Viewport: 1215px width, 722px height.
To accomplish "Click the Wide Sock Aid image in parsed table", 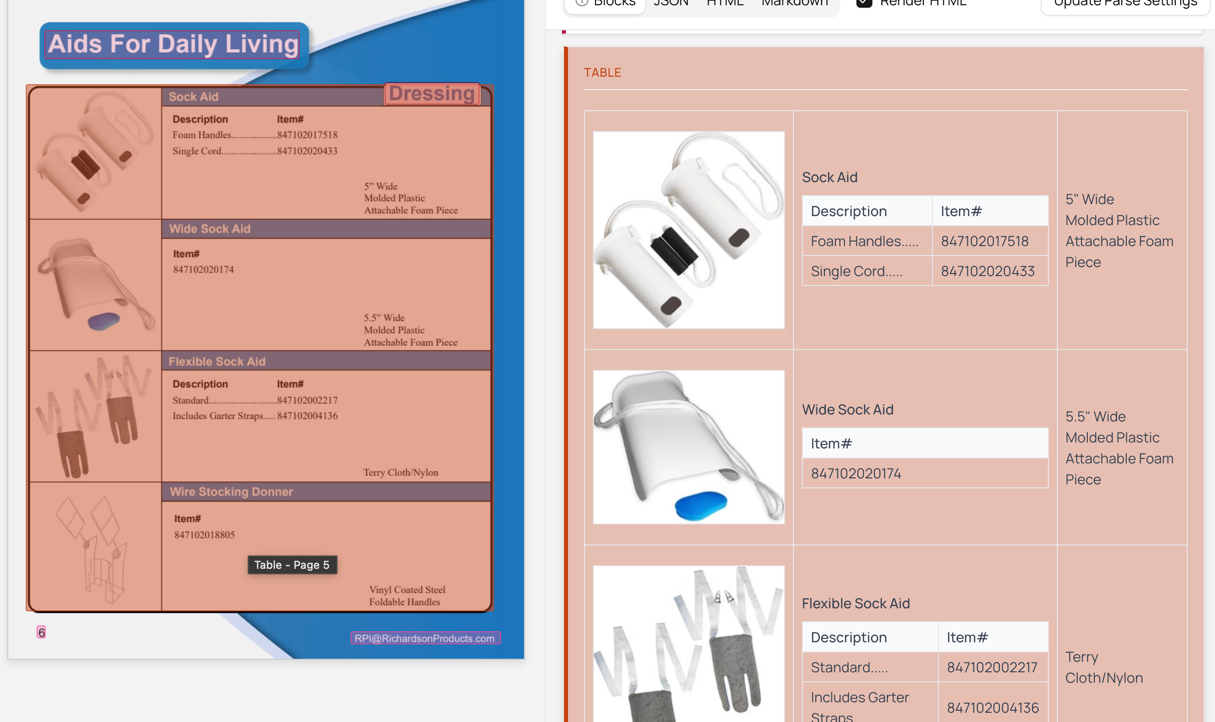I will (x=689, y=447).
